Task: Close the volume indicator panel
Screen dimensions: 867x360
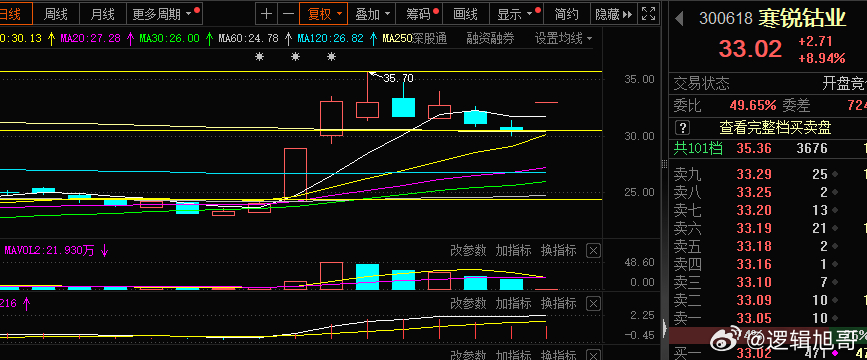Action: tap(593, 251)
